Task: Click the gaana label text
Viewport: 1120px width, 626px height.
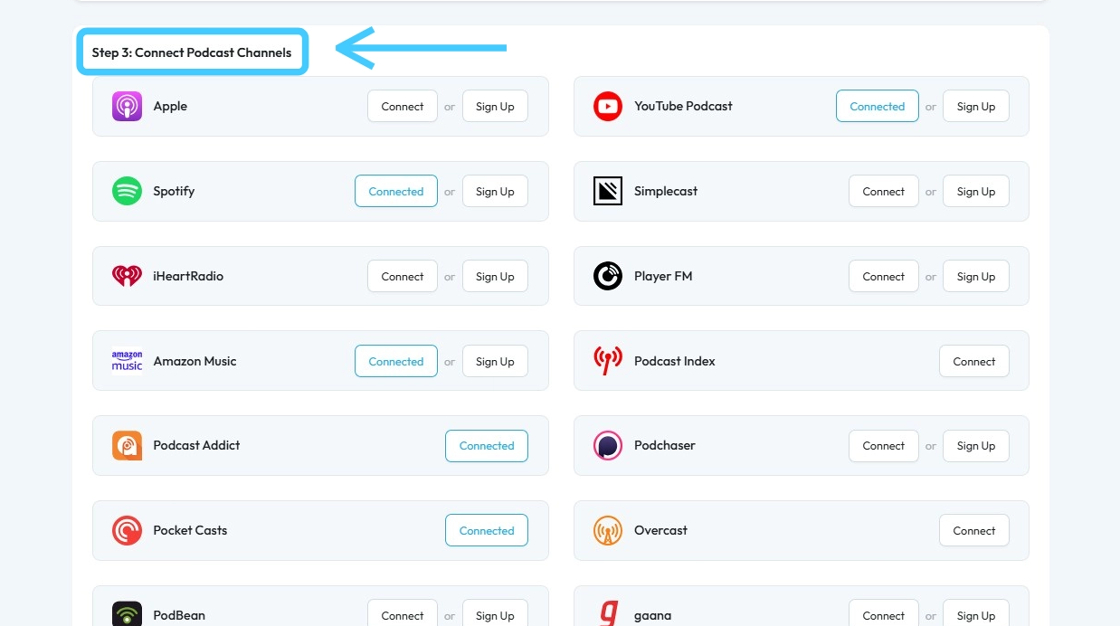Action: [653, 616]
